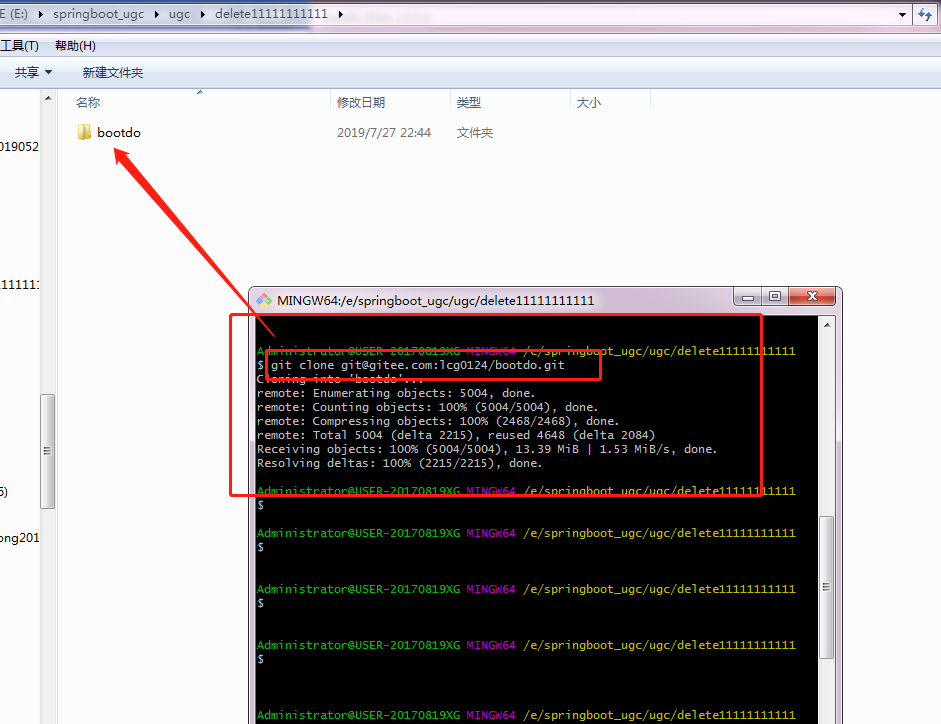Maximize the MINGW64 terminal window
Screen dimensions: 941x724
(x=775, y=297)
